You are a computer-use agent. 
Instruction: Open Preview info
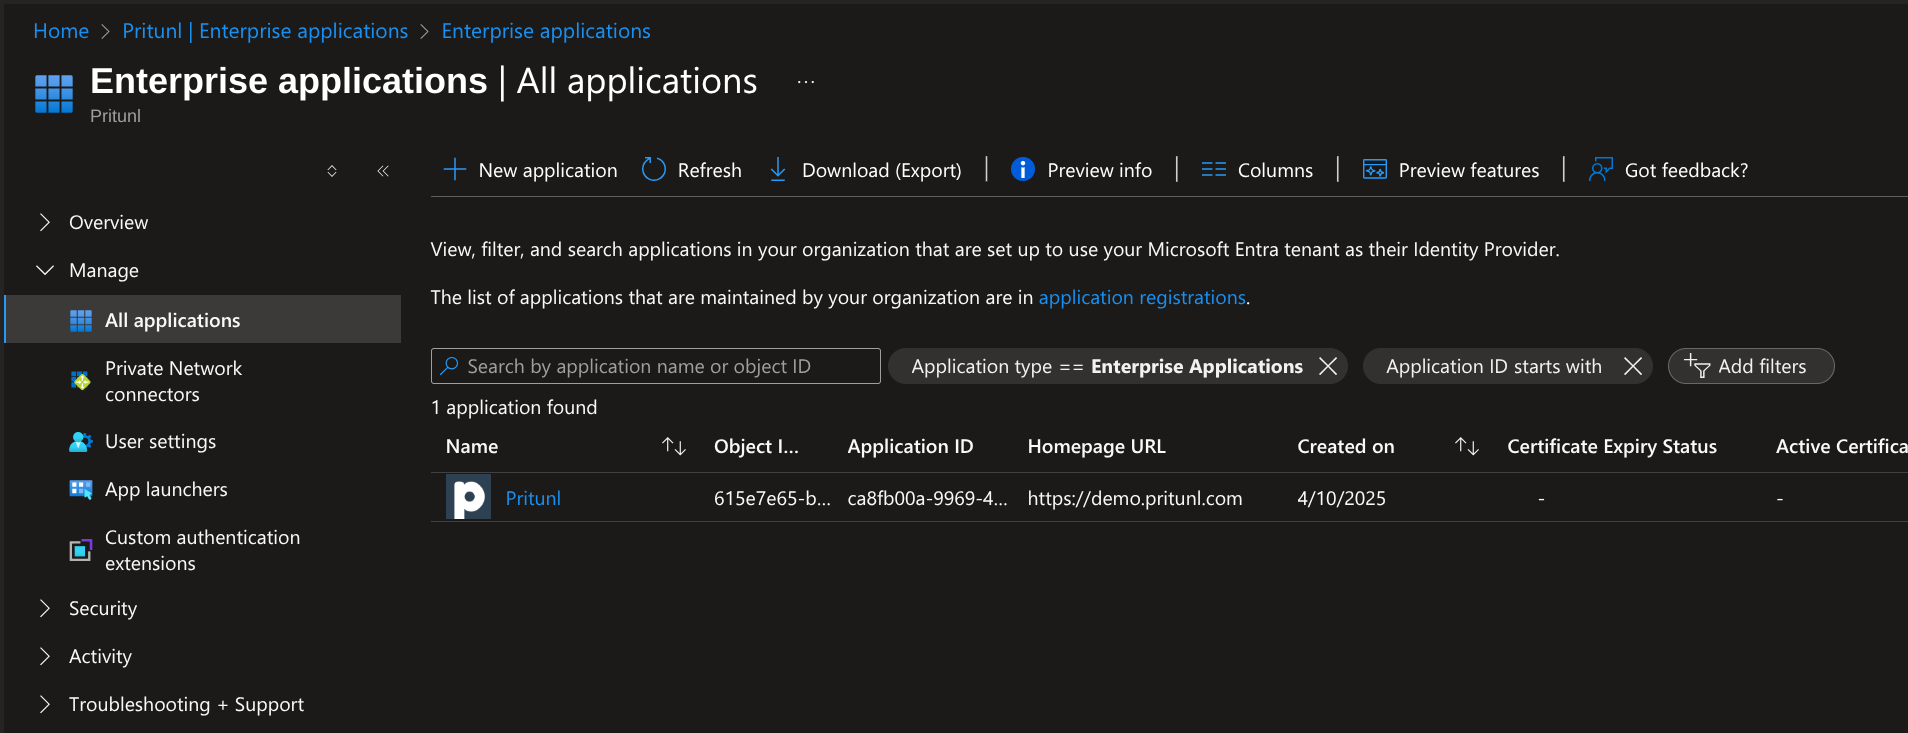pyautogui.click(x=1082, y=170)
